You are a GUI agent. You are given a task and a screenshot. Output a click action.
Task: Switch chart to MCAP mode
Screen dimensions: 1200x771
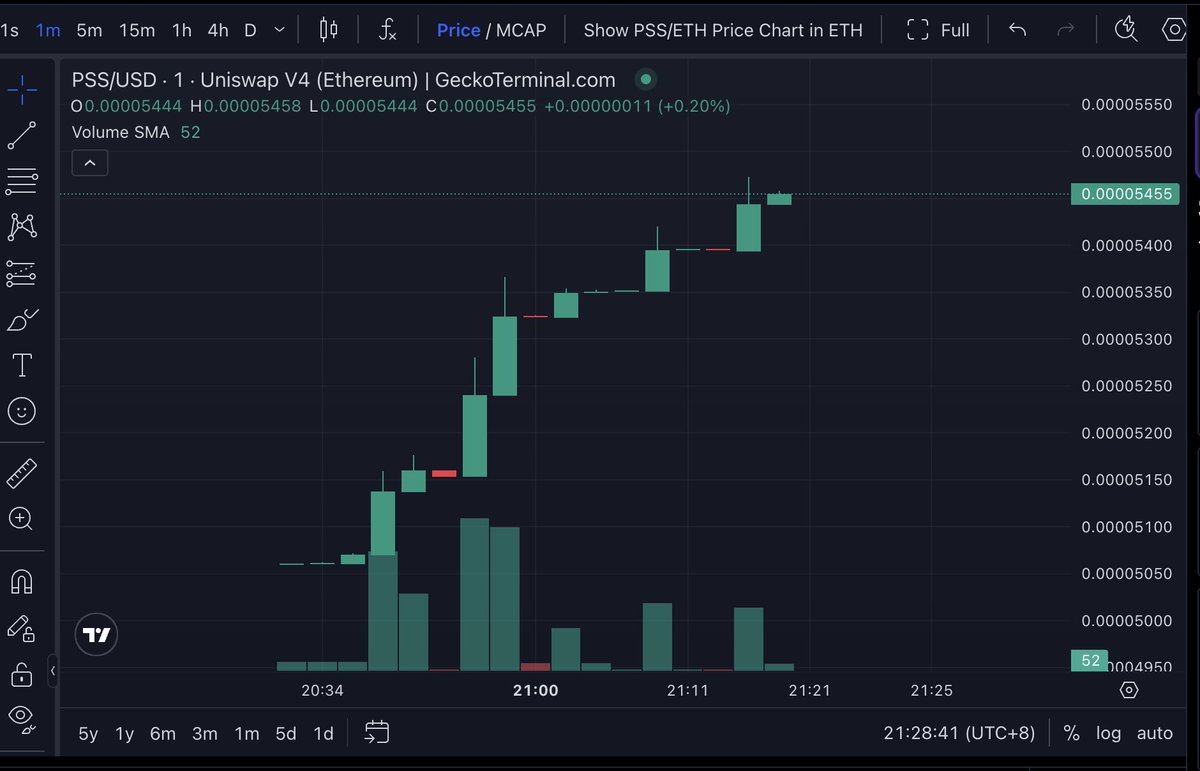coord(521,30)
